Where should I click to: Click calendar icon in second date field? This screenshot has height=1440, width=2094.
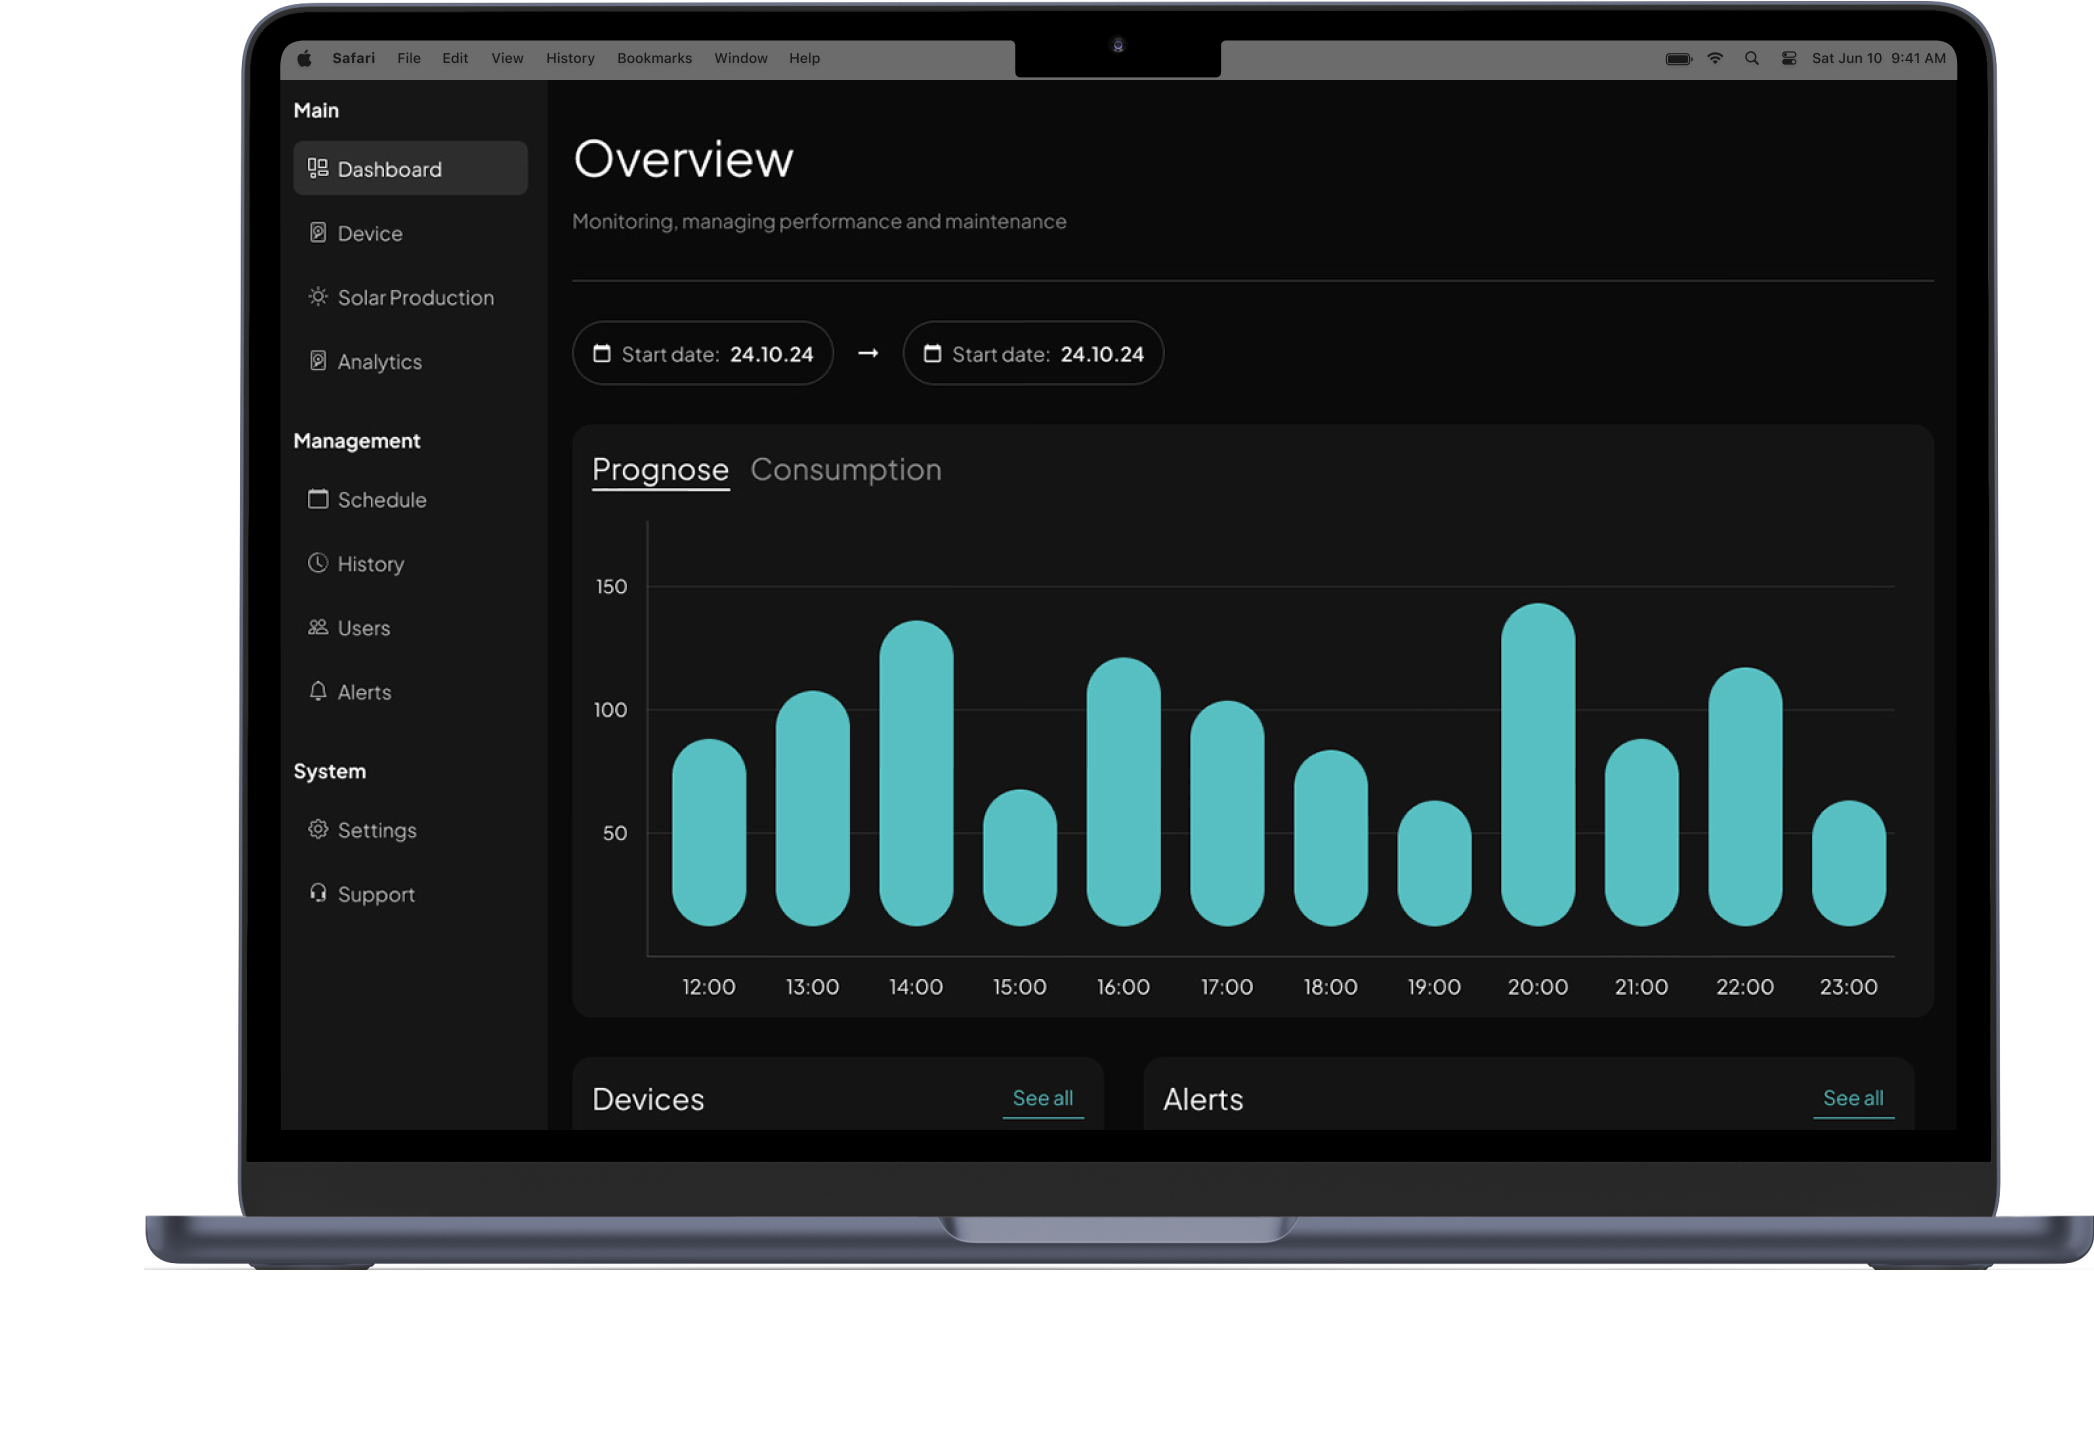[x=931, y=353]
